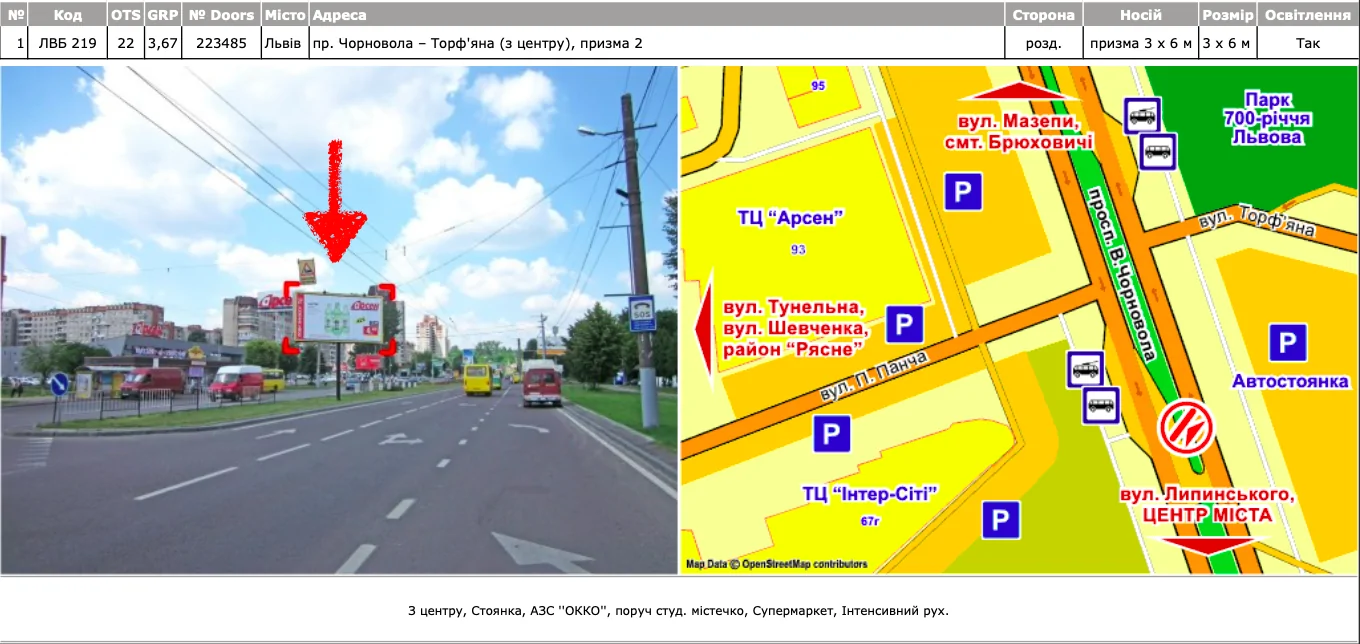The image size is (1360, 644).
Task: Select parking icon next to вул. Шевченка text
Action: (904, 324)
